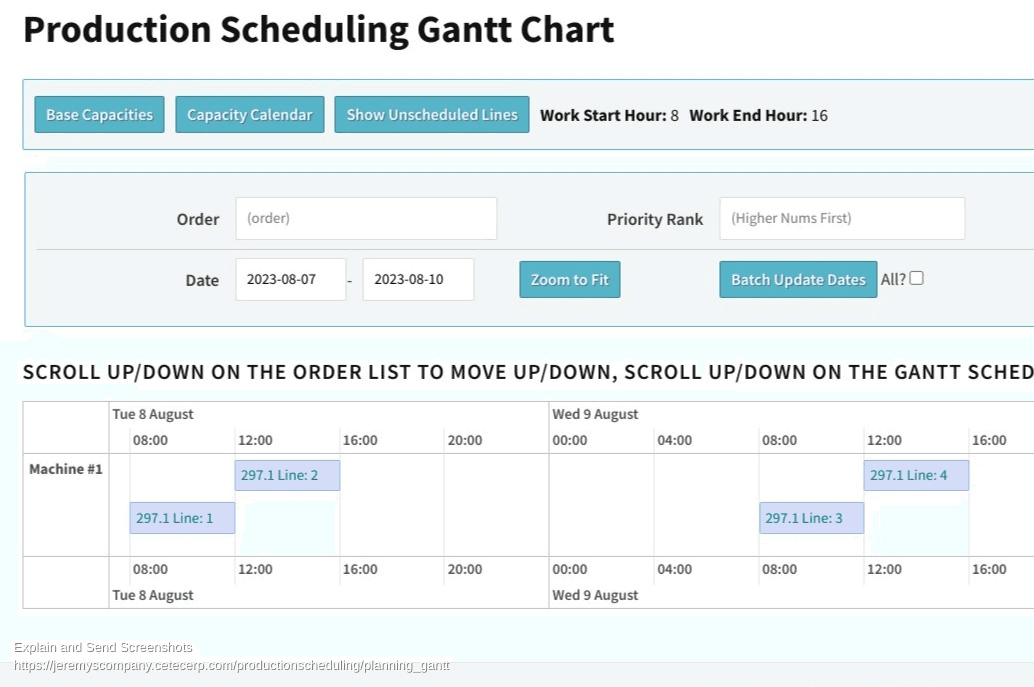Select the 297.1 Line: 3 task bar
The height and width of the screenshot is (687, 1034).
(811, 518)
